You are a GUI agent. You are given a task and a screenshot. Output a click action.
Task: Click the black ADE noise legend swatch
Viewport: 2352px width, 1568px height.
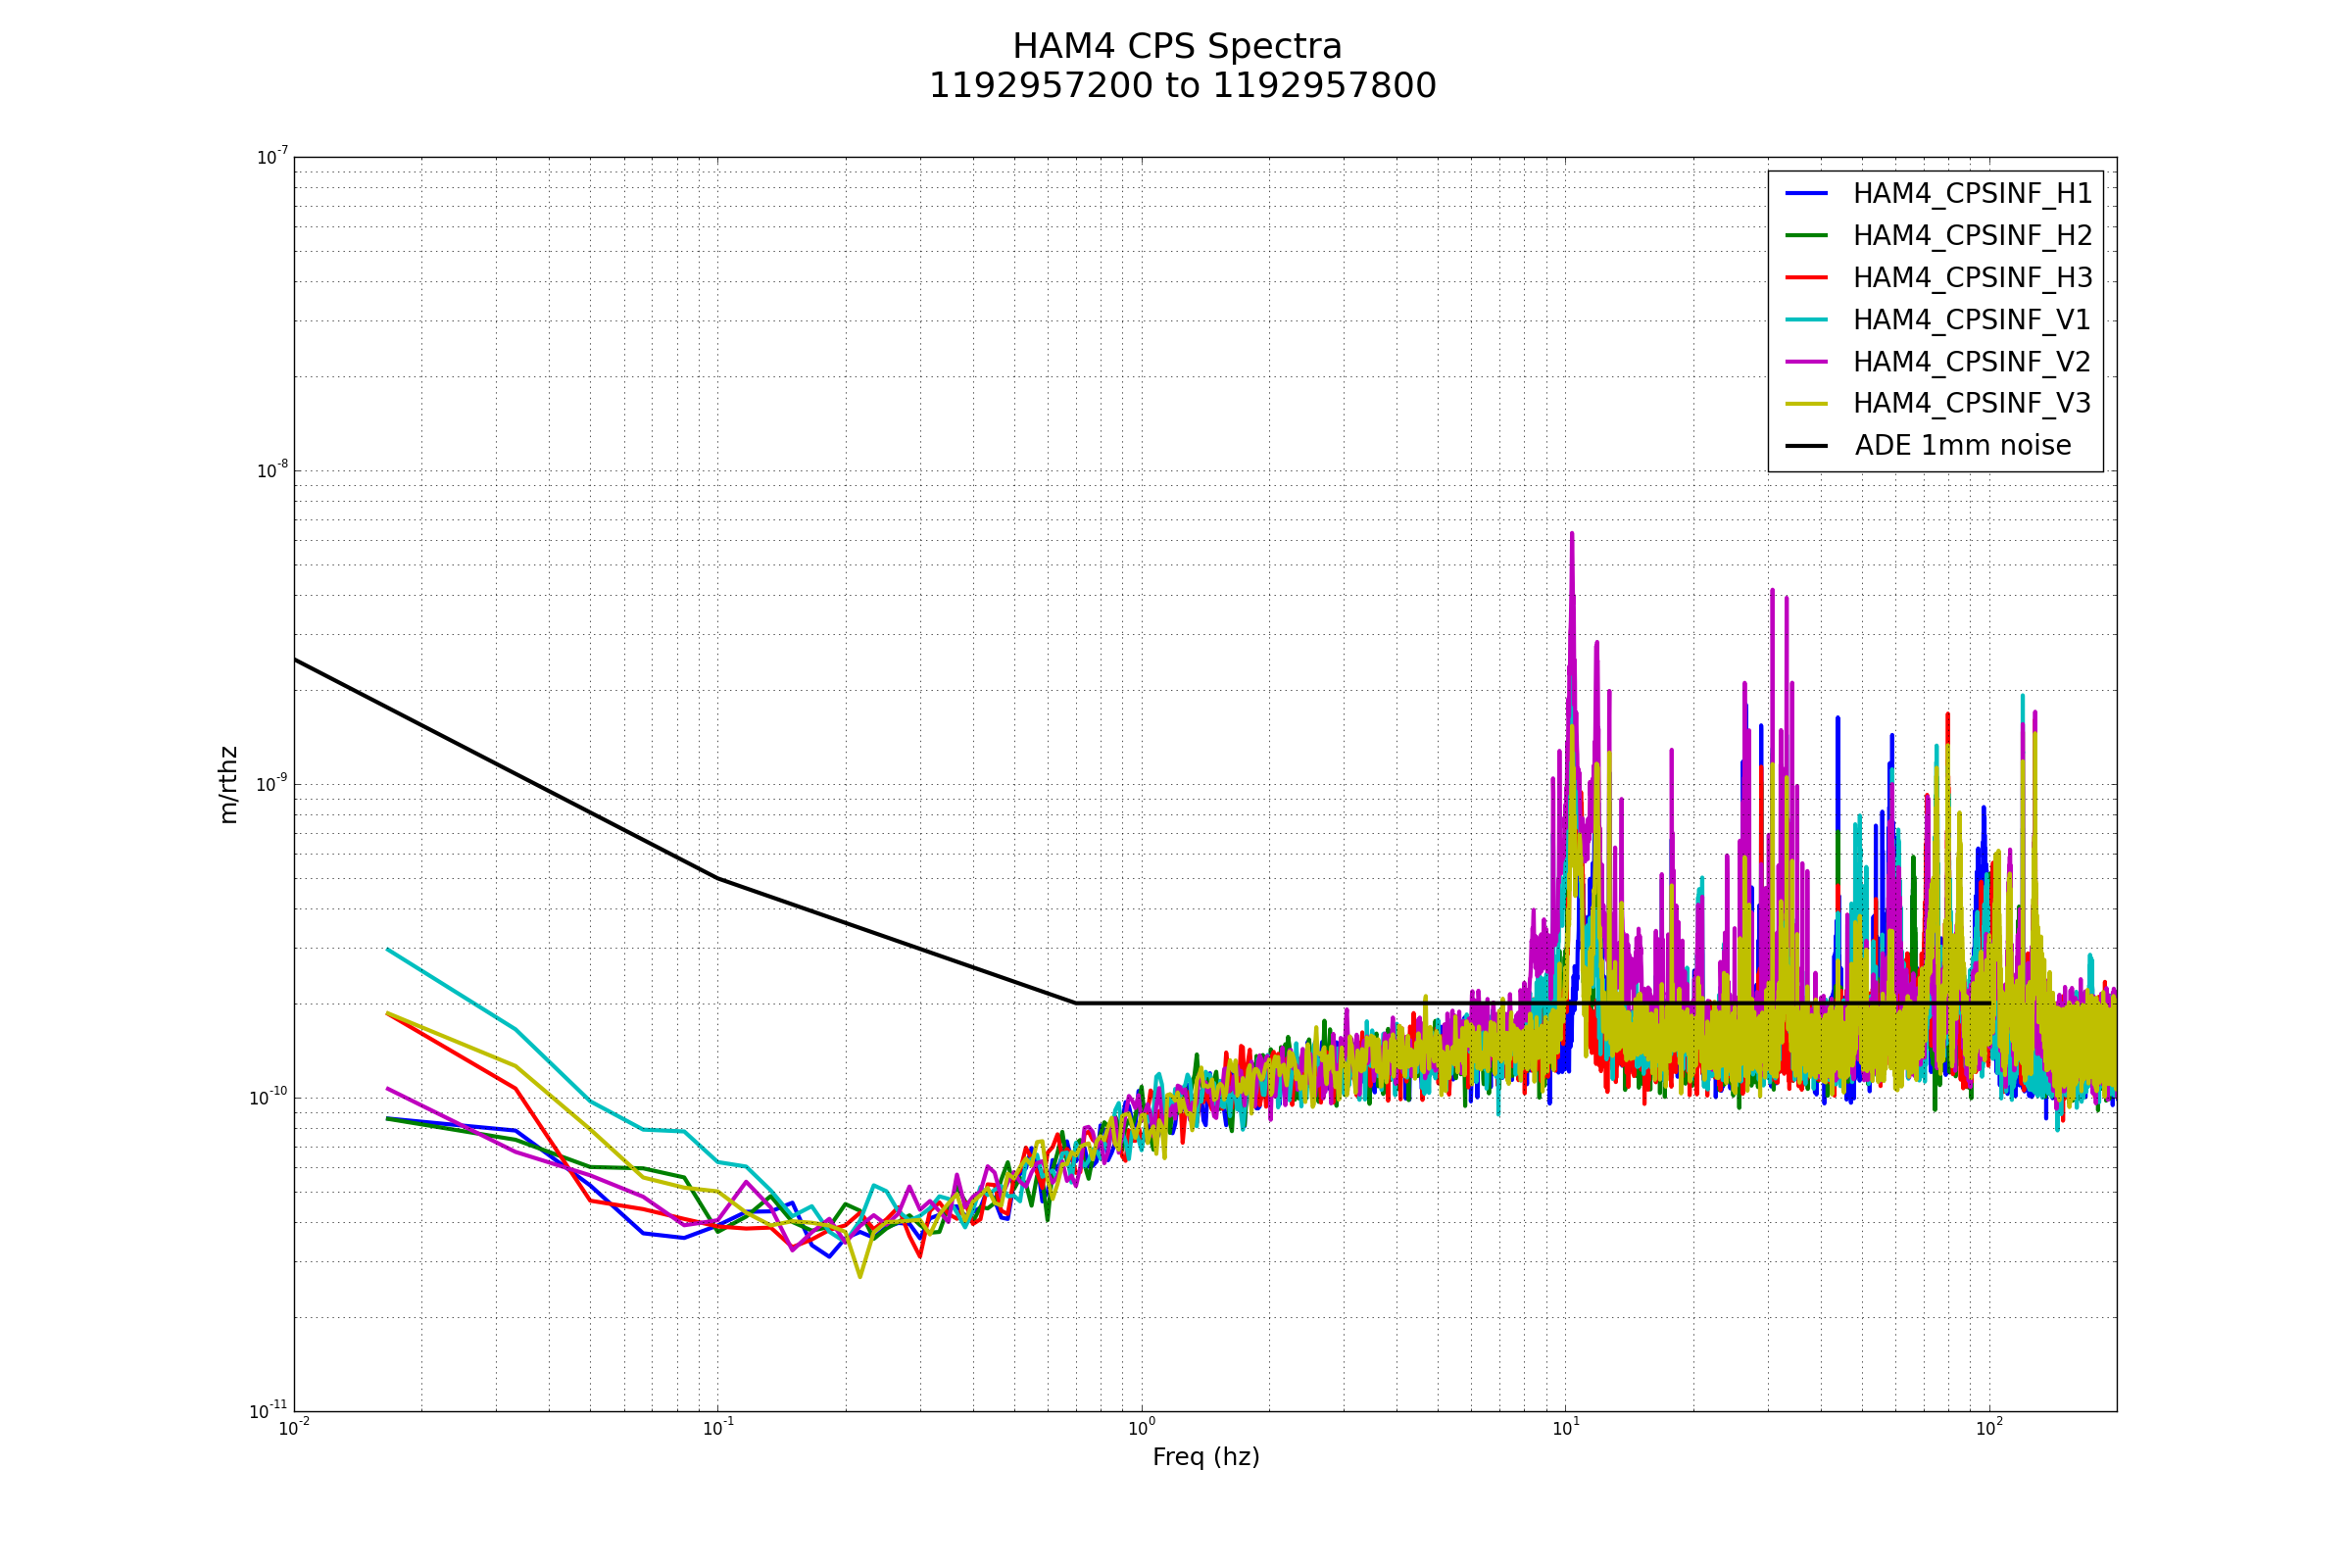click(1806, 445)
